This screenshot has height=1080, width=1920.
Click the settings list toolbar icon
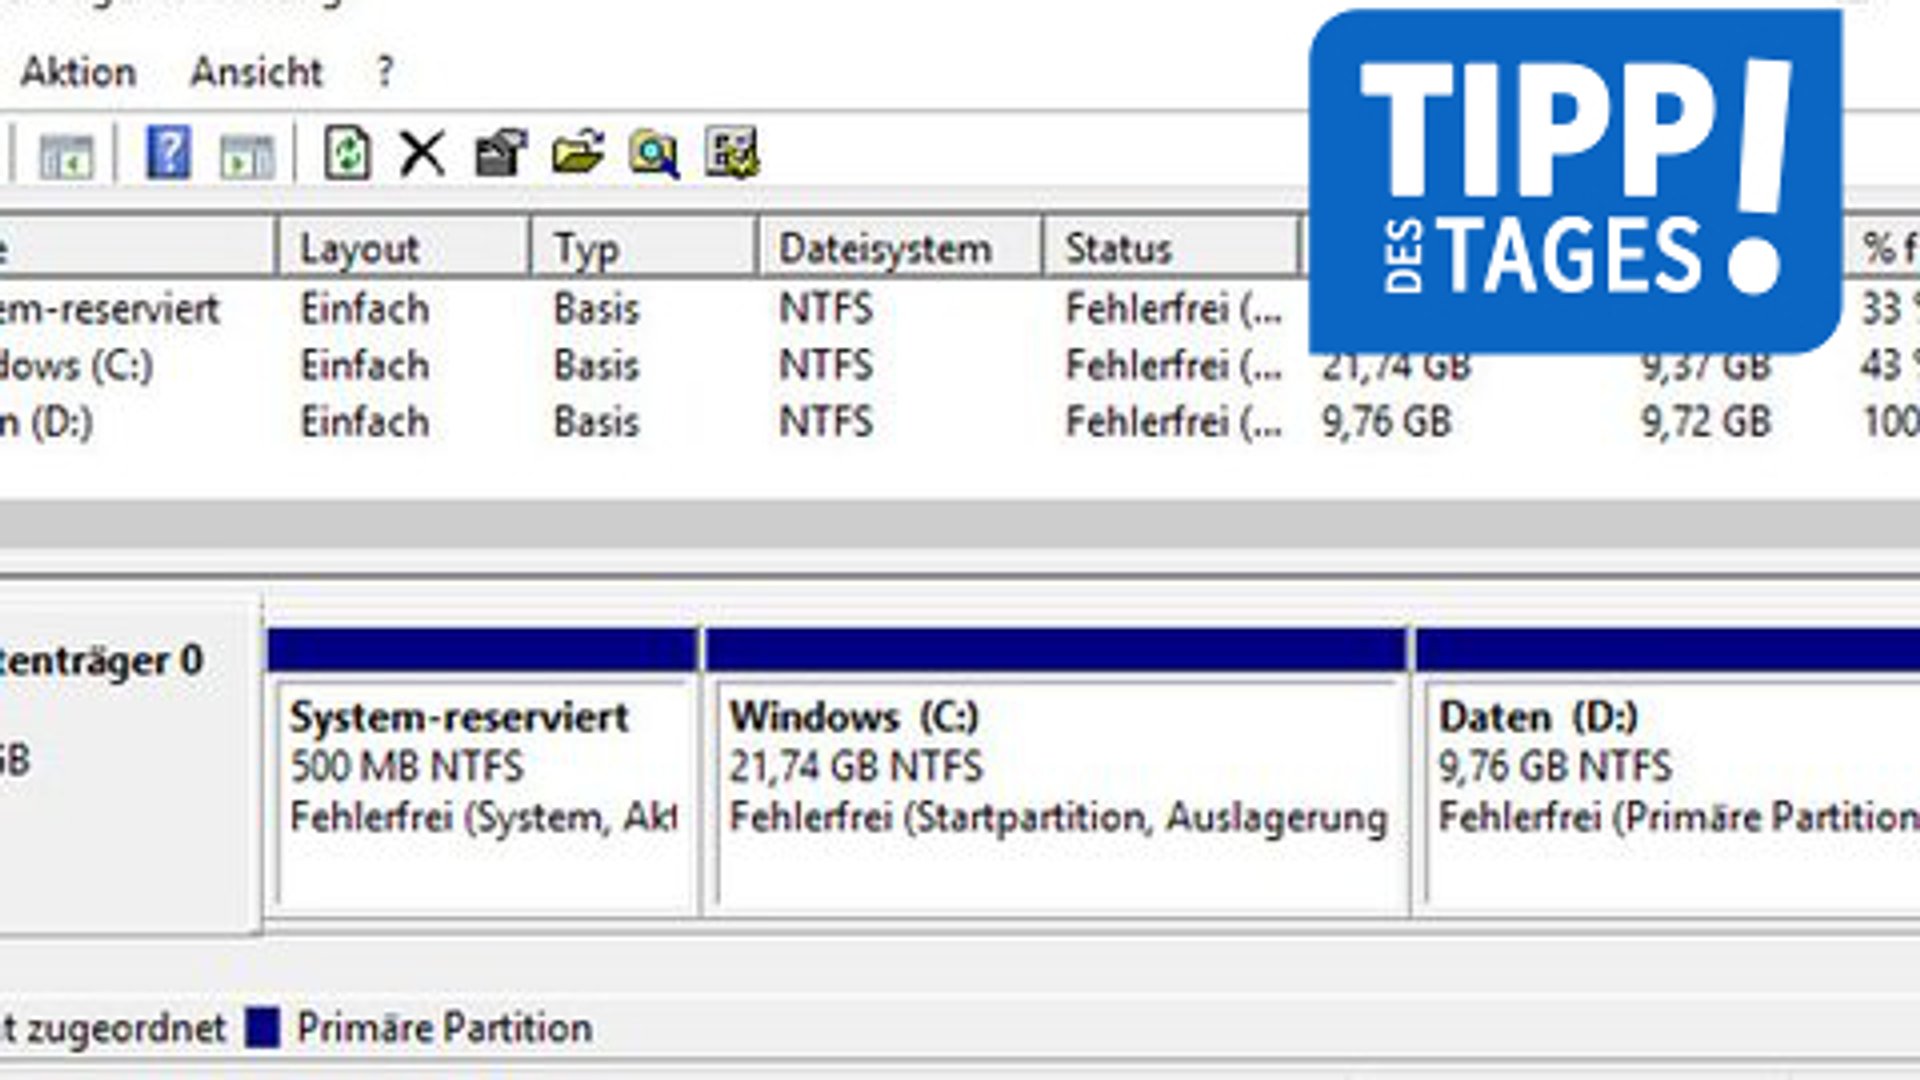(732, 153)
